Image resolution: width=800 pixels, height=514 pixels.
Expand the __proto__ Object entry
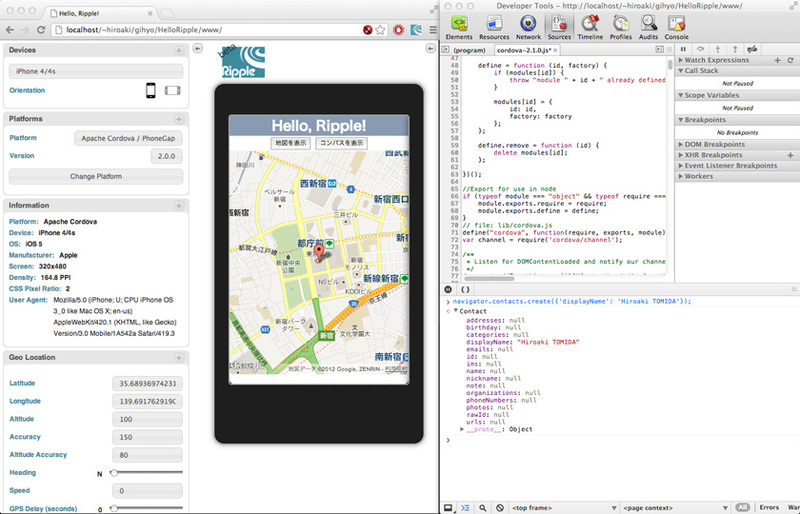[462, 429]
